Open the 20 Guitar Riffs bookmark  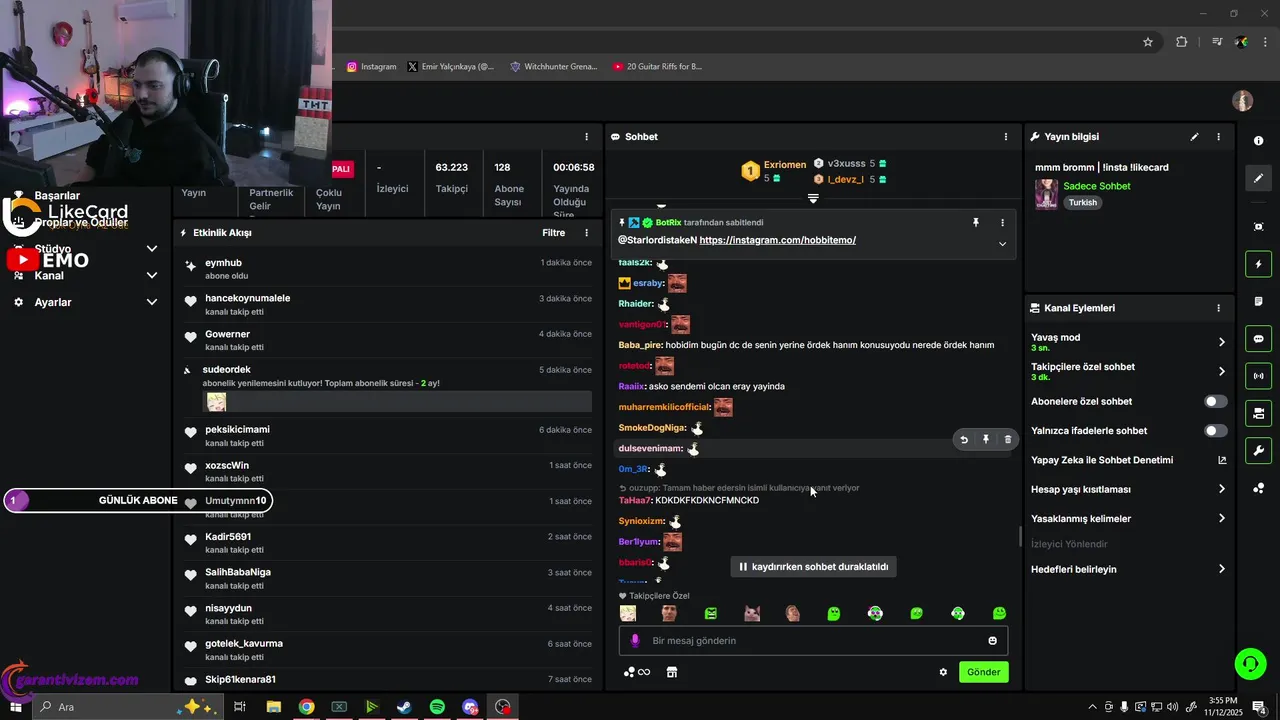(x=655, y=67)
